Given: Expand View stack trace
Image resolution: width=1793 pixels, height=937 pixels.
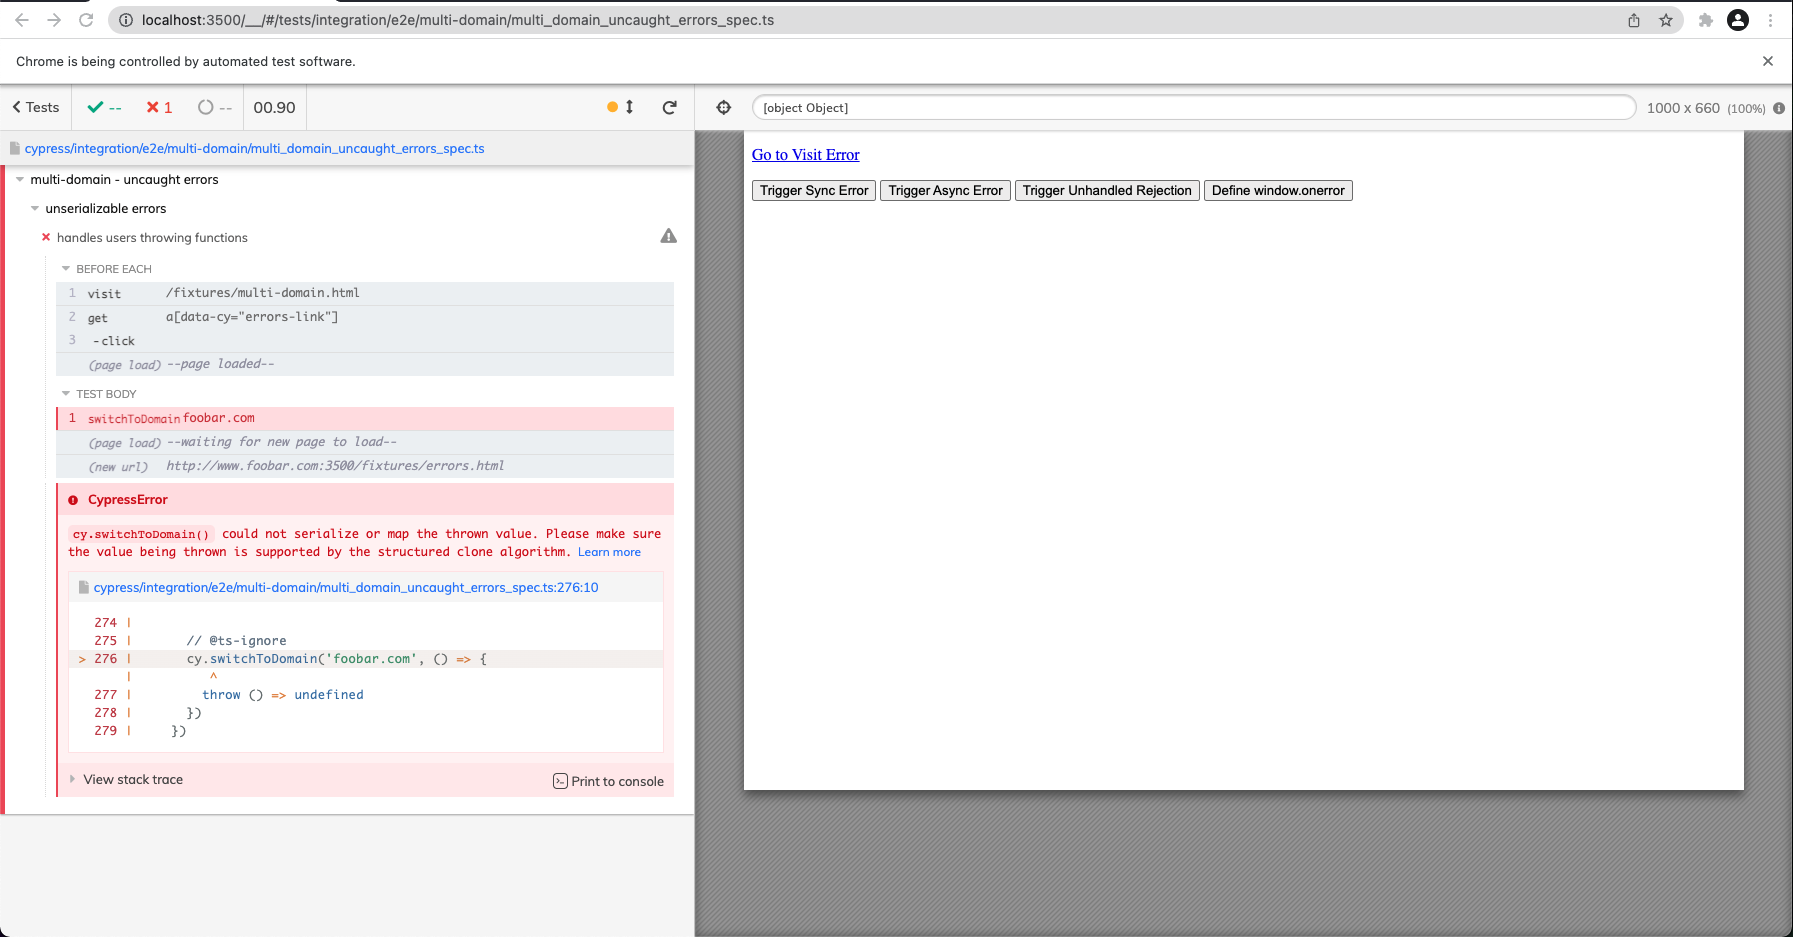Looking at the screenshot, I should [x=133, y=779].
